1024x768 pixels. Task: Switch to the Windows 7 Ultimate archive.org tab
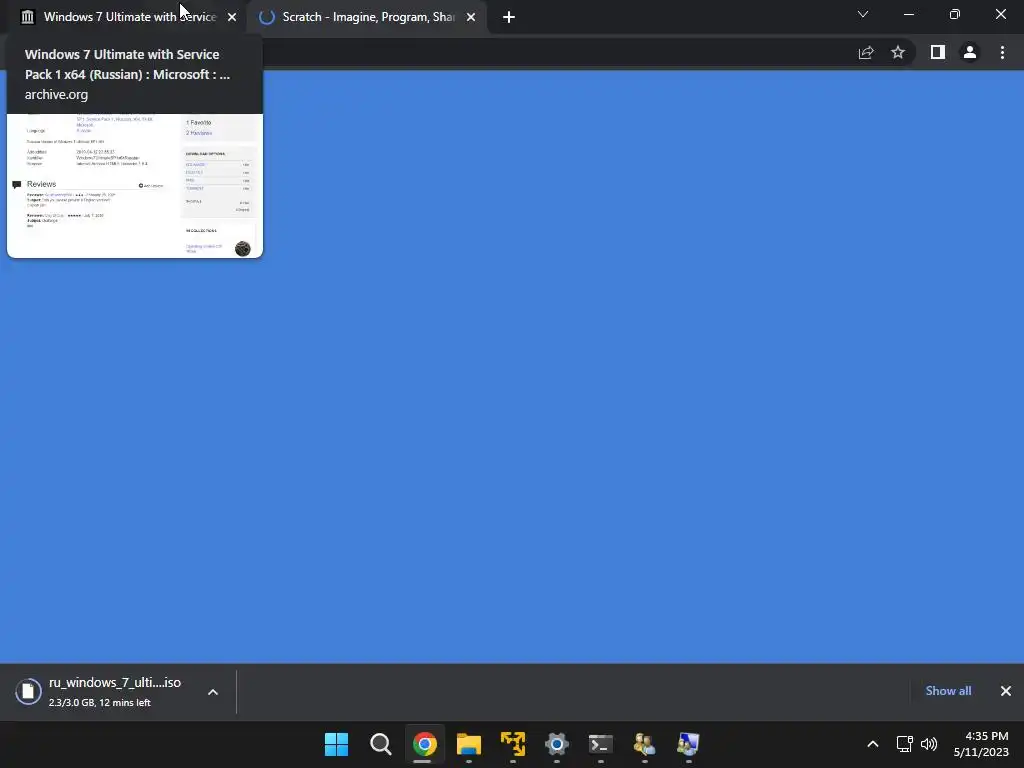click(129, 17)
